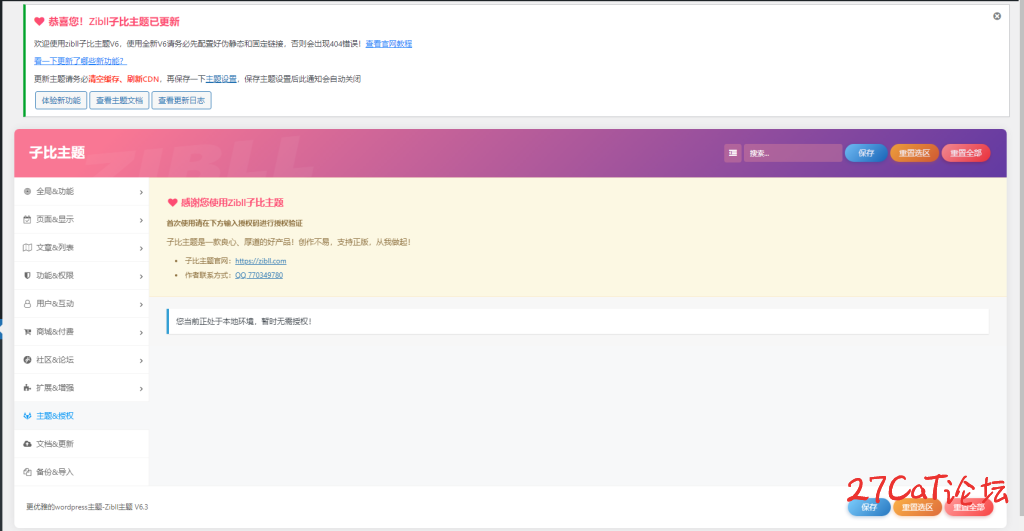Expand the 社区&论坛 chevron arrow
The width and height of the screenshot is (1024, 531).
click(141, 361)
